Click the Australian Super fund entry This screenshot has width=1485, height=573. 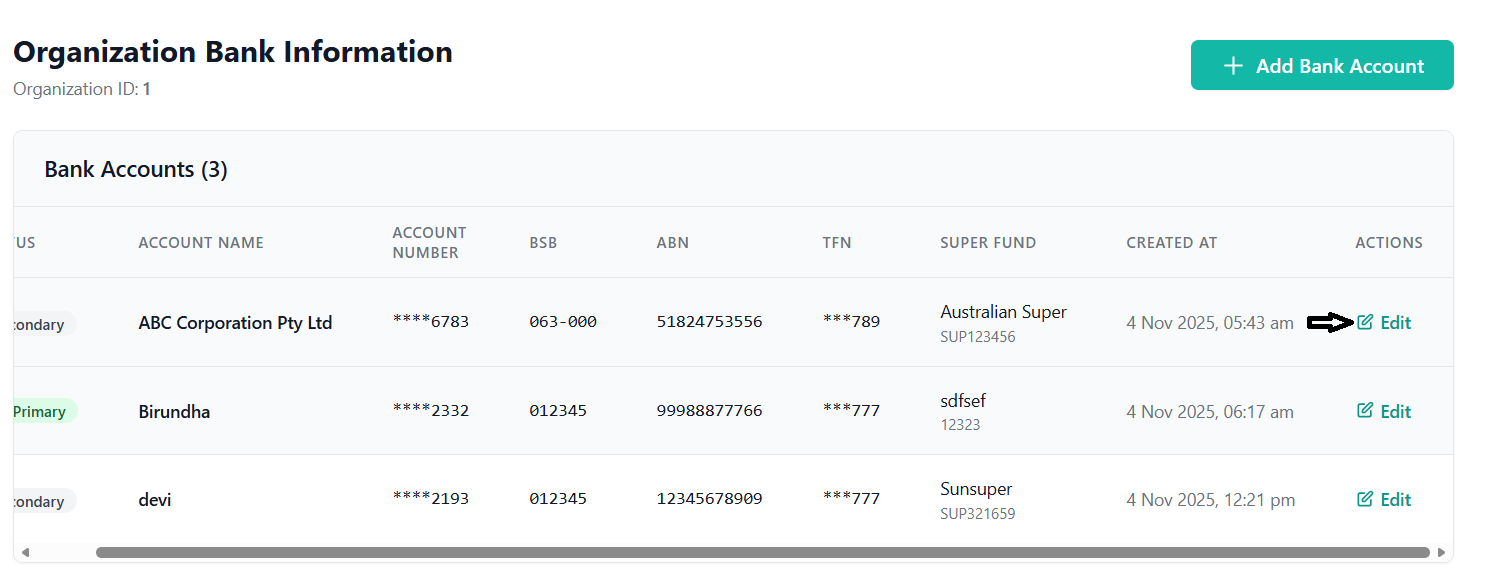[x=1003, y=312]
